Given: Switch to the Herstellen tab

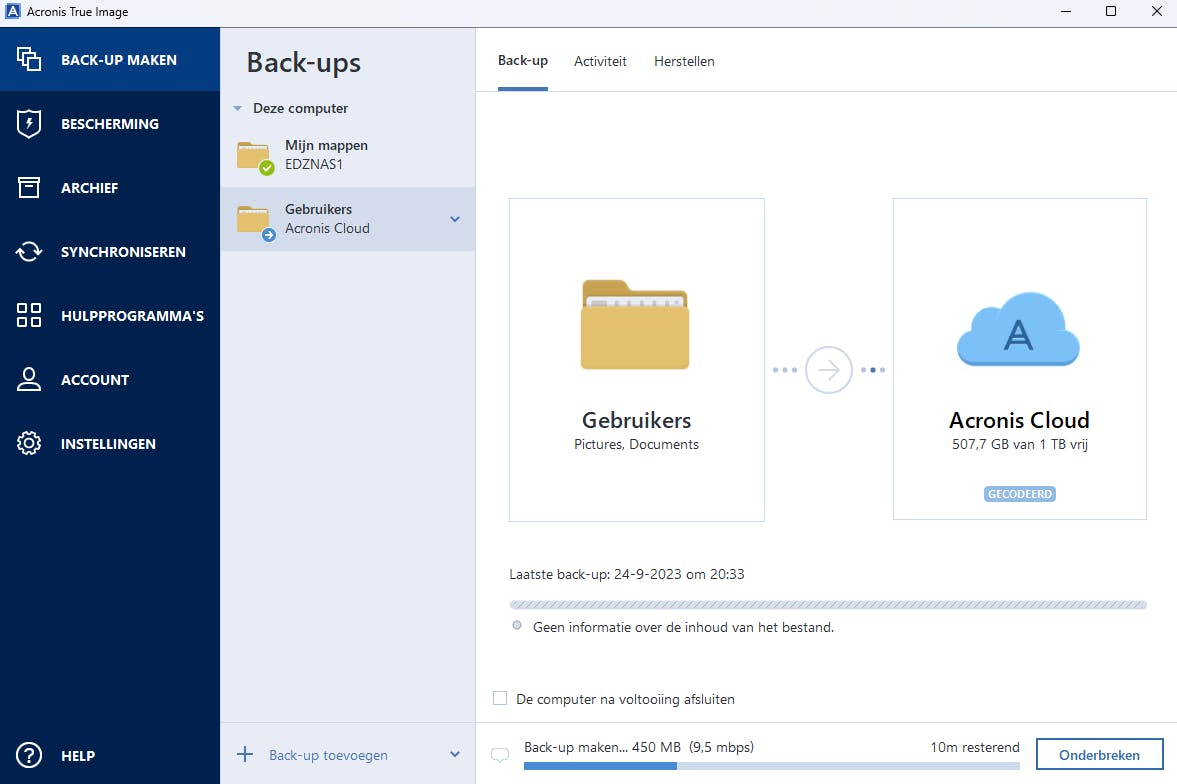Looking at the screenshot, I should [x=684, y=62].
